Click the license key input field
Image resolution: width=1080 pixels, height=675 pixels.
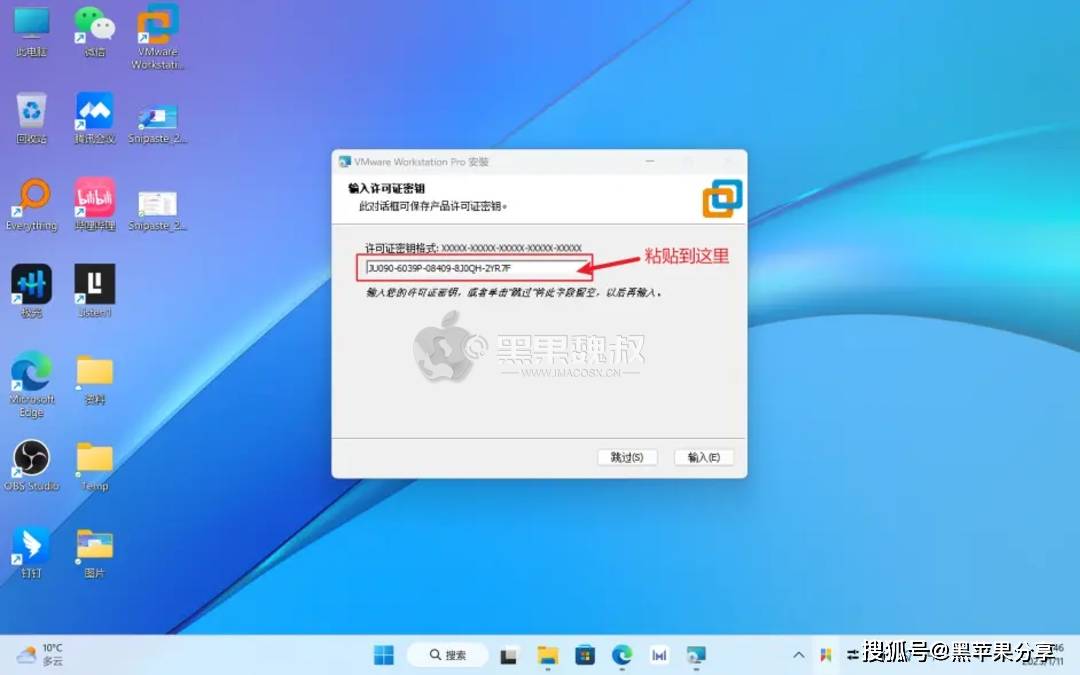[475, 268]
